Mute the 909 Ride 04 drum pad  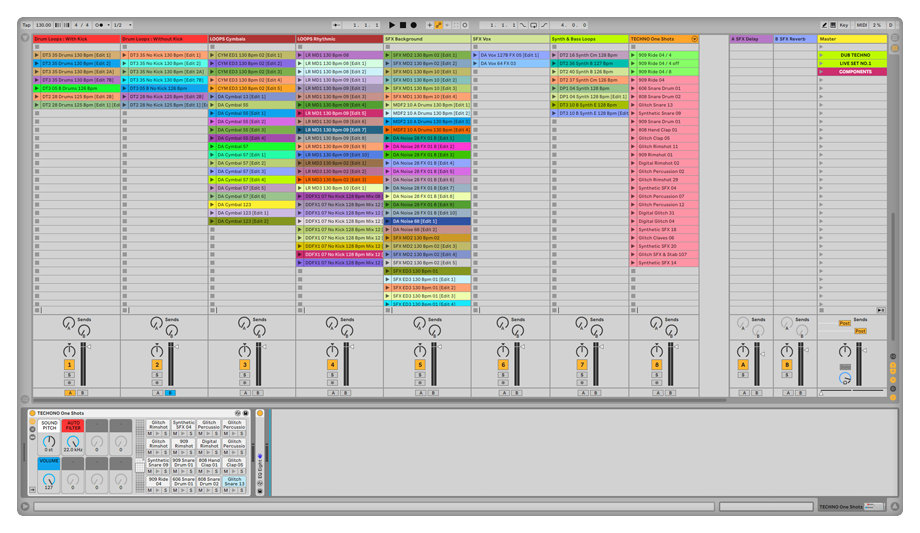click(x=150, y=490)
